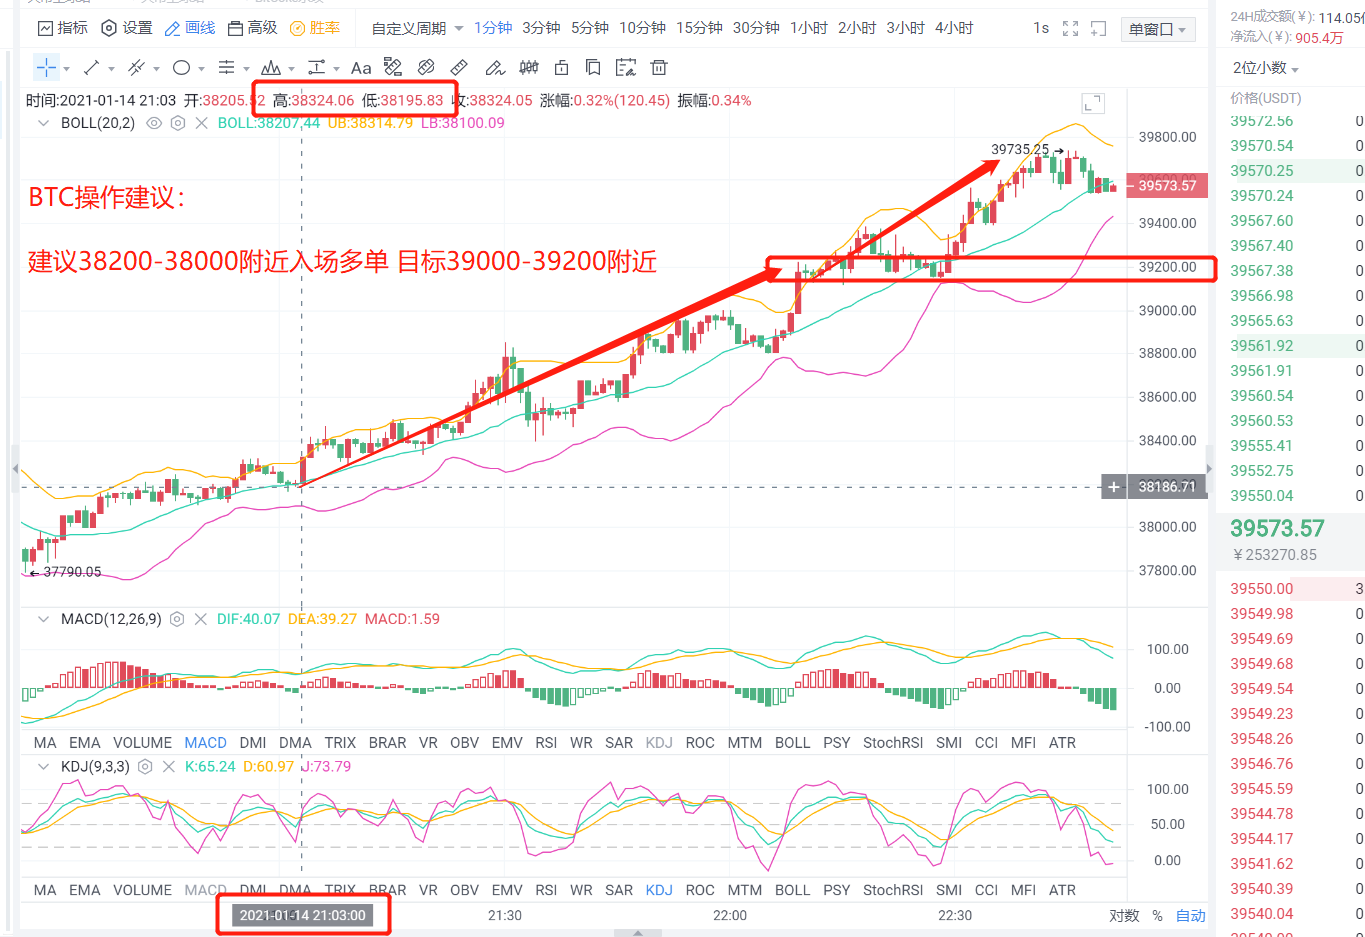Click the crosshair price plus button at 38186.71

tap(1113, 487)
